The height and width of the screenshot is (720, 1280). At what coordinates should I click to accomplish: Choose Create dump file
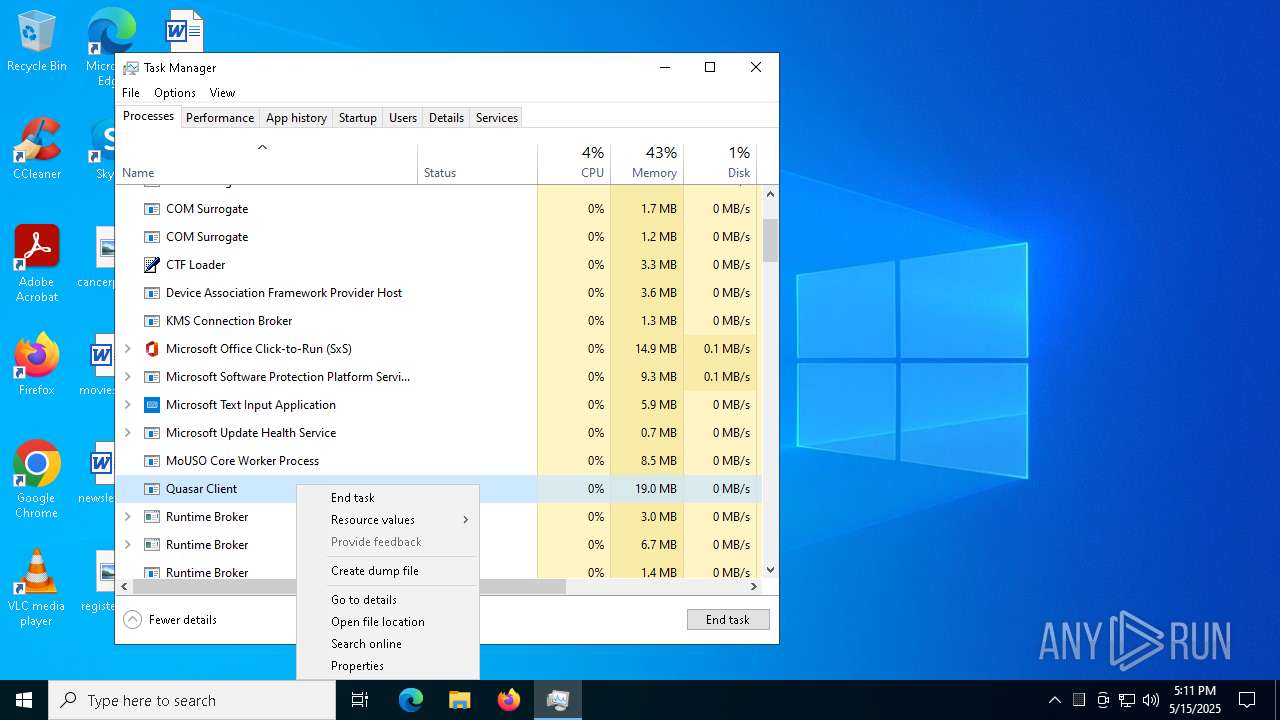388,571
